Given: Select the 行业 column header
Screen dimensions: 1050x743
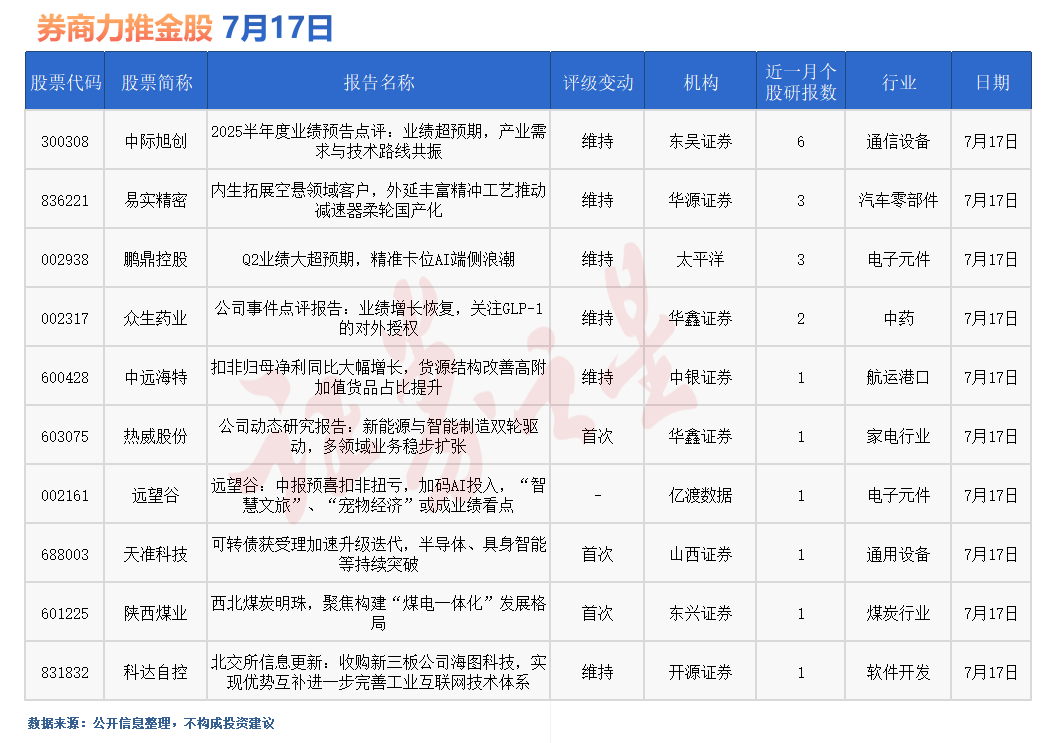Looking at the screenshot, I should [x=899, y=82].
